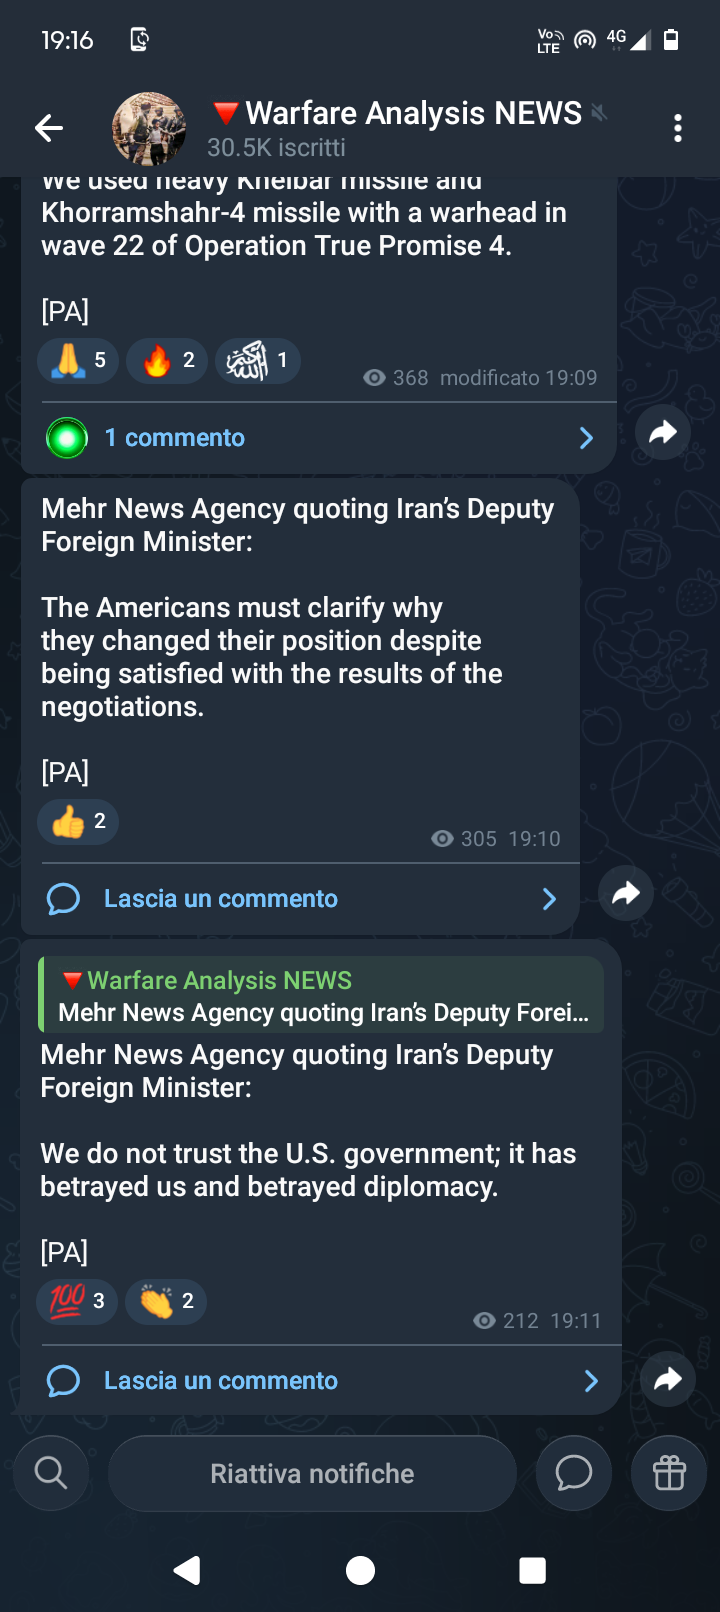The width and height of the screenshot is (720, 1612).
Task: Open the 1 commento link
Action: point(175,438)
